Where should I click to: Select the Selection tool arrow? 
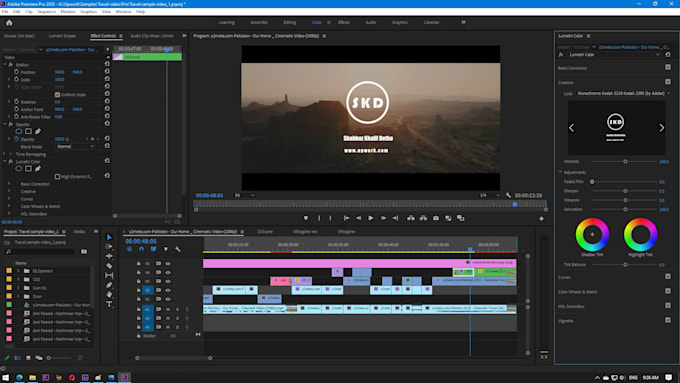click(x=109, y=237)
